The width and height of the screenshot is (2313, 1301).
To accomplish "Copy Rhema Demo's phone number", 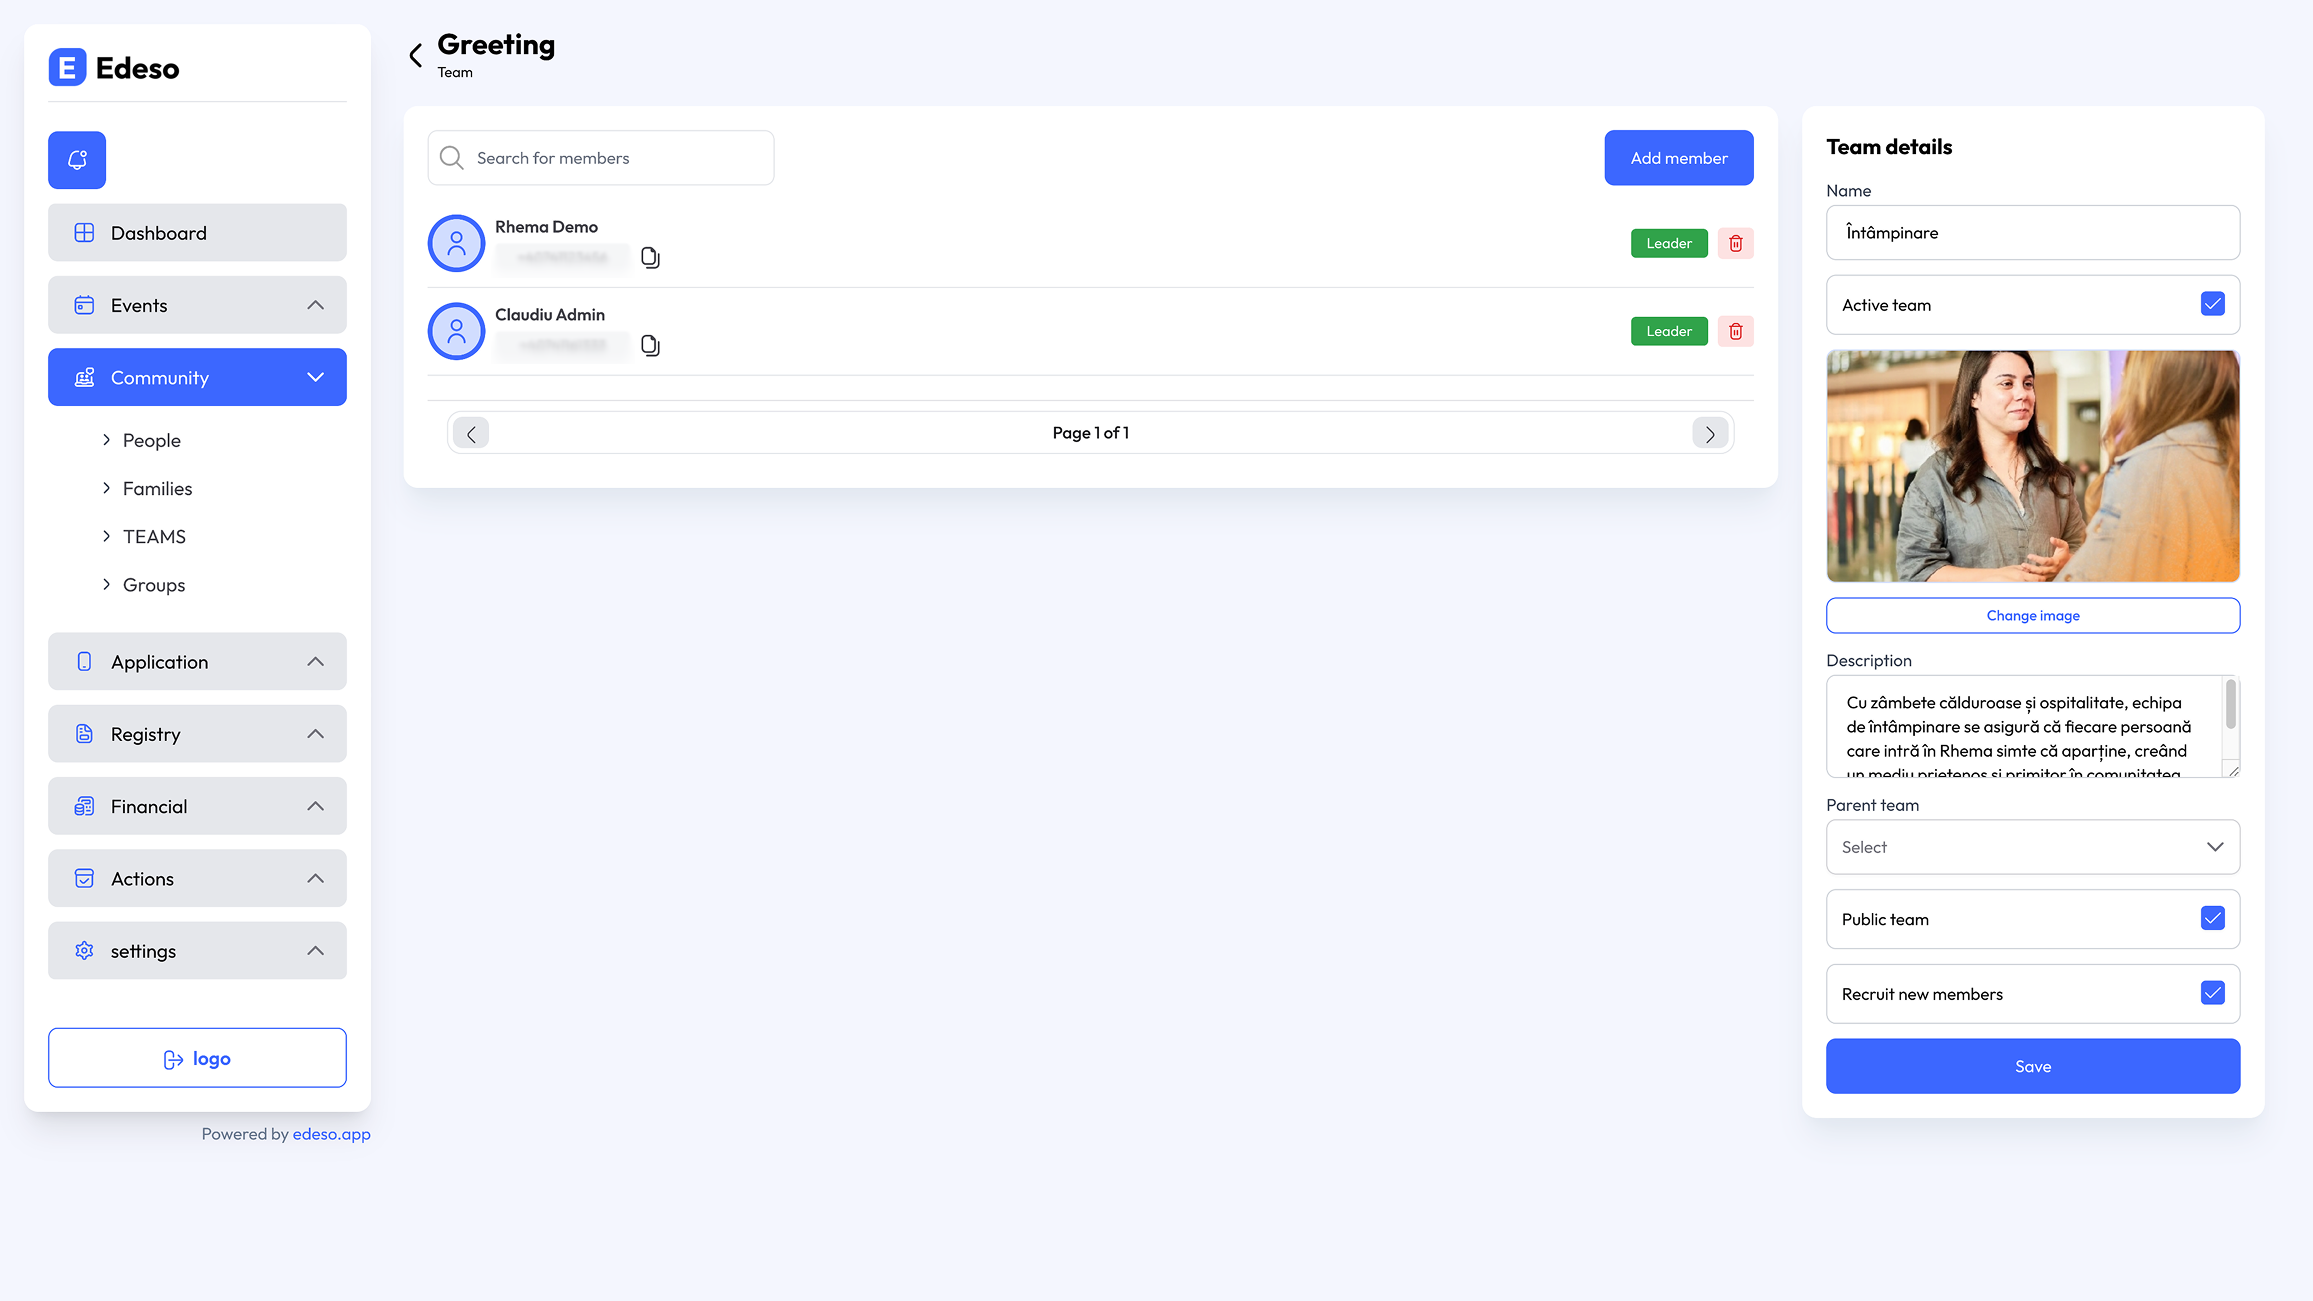I will click(650, 258).
